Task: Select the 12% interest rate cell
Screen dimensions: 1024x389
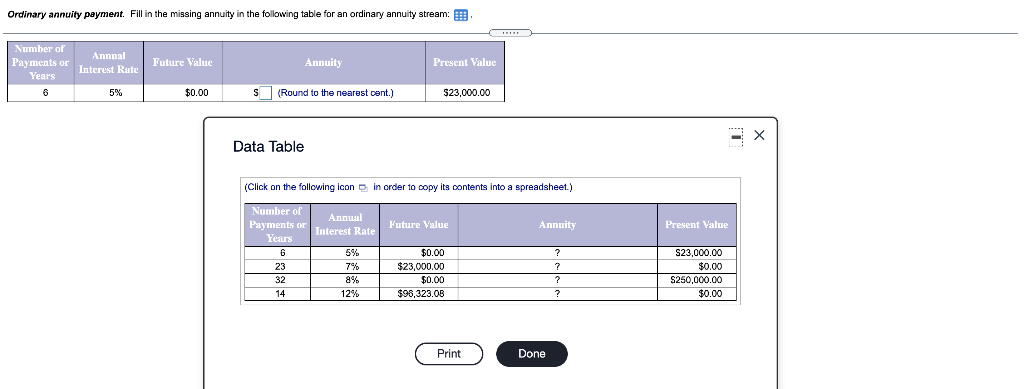Action: 345,294
